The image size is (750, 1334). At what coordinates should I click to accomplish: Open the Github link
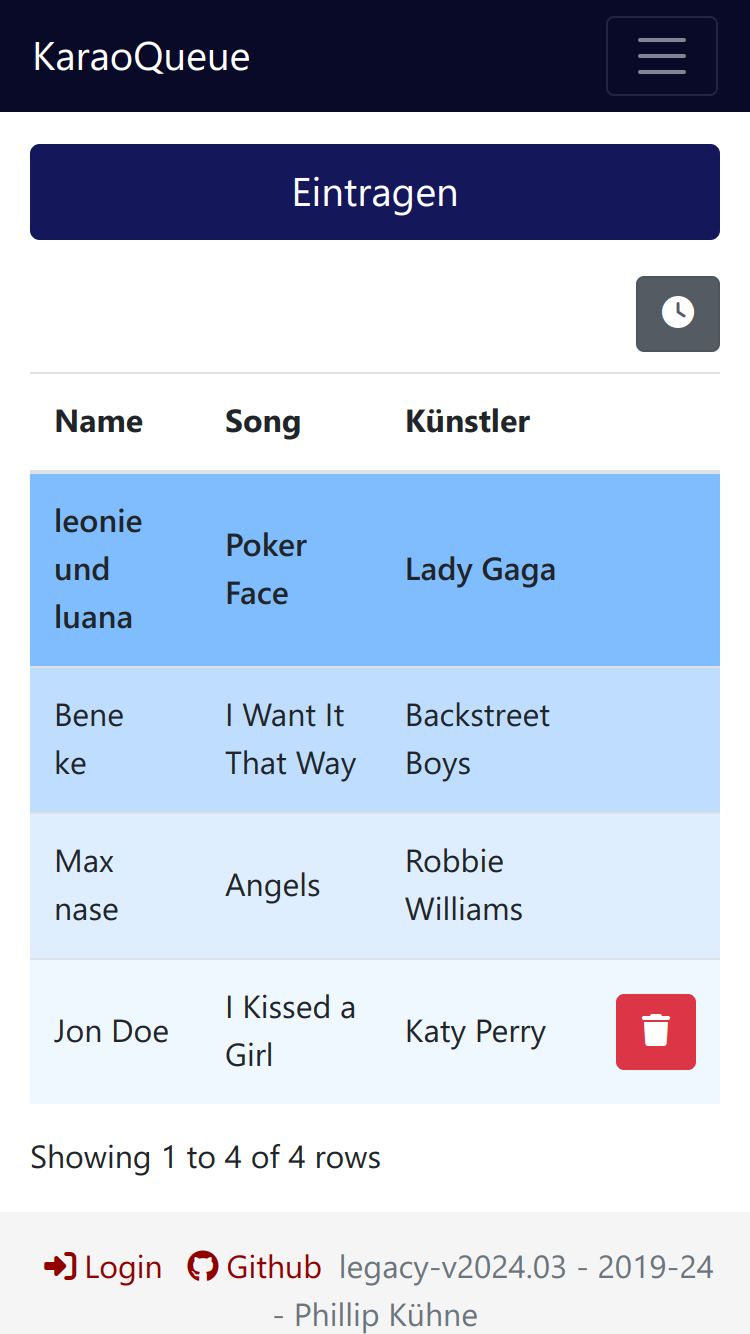click(255, 1267)
